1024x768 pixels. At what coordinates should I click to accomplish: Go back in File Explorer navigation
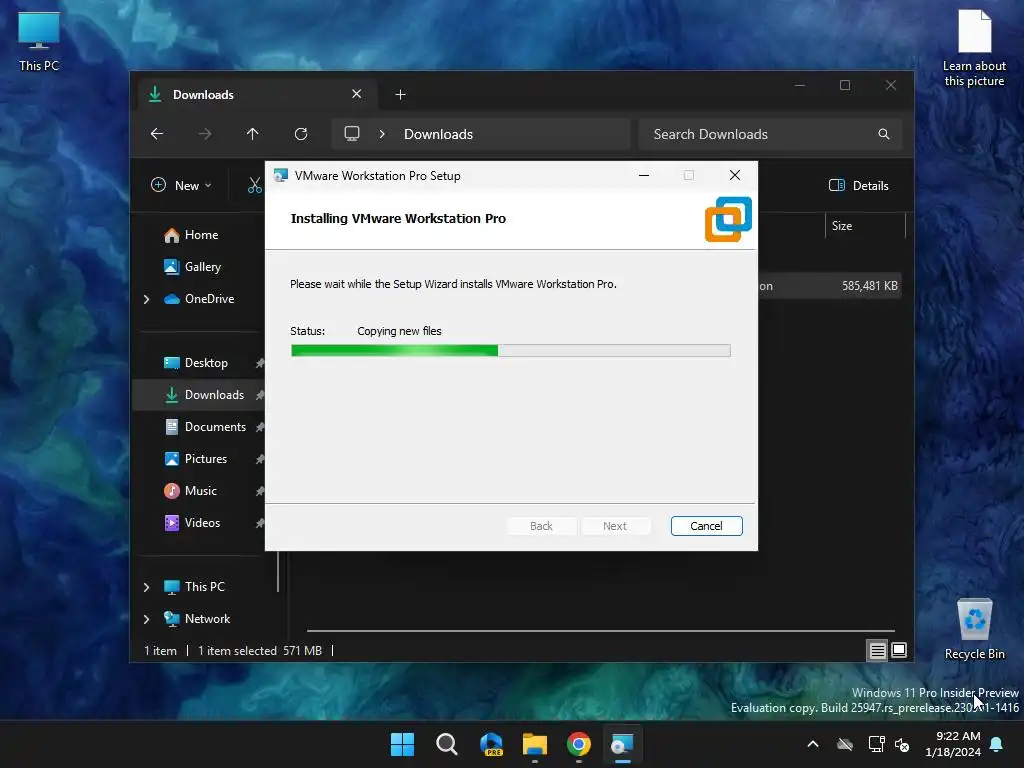click(x=157, y=134)
